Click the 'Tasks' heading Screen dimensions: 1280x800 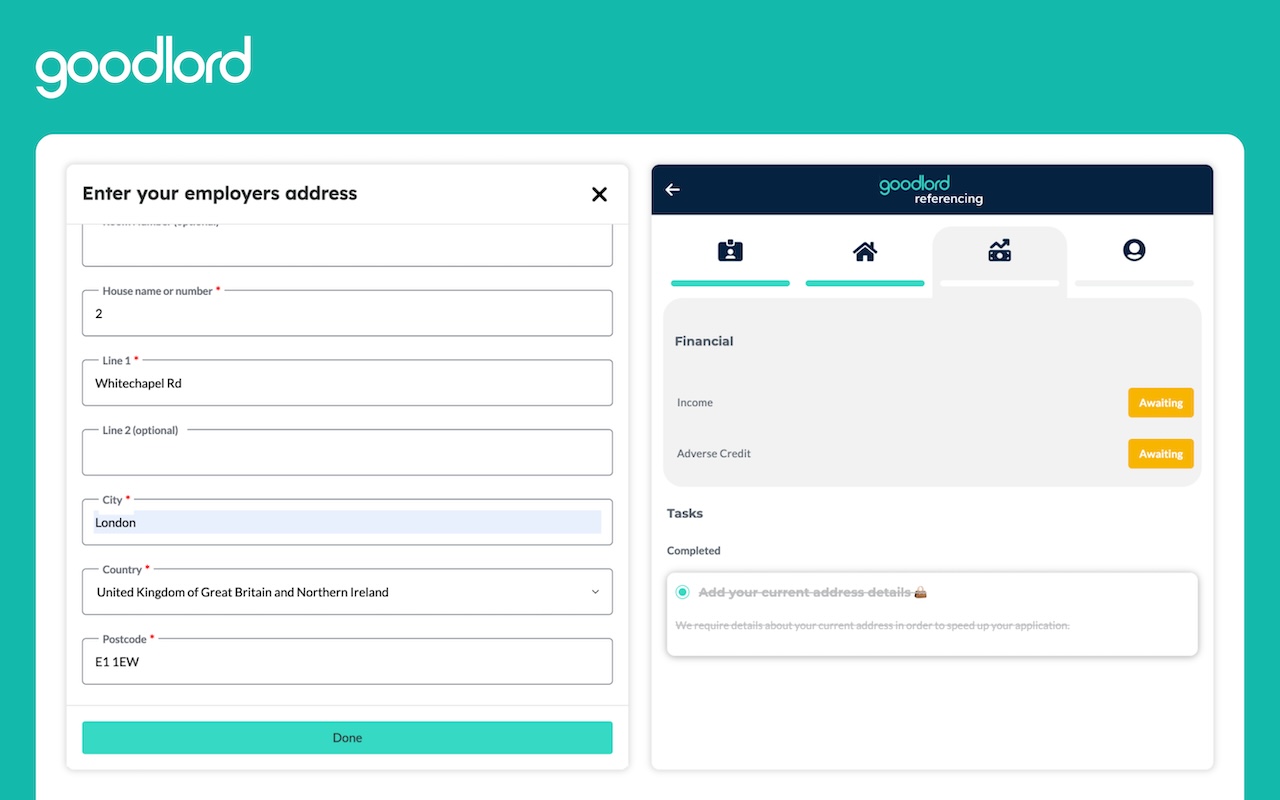[685, 513]
